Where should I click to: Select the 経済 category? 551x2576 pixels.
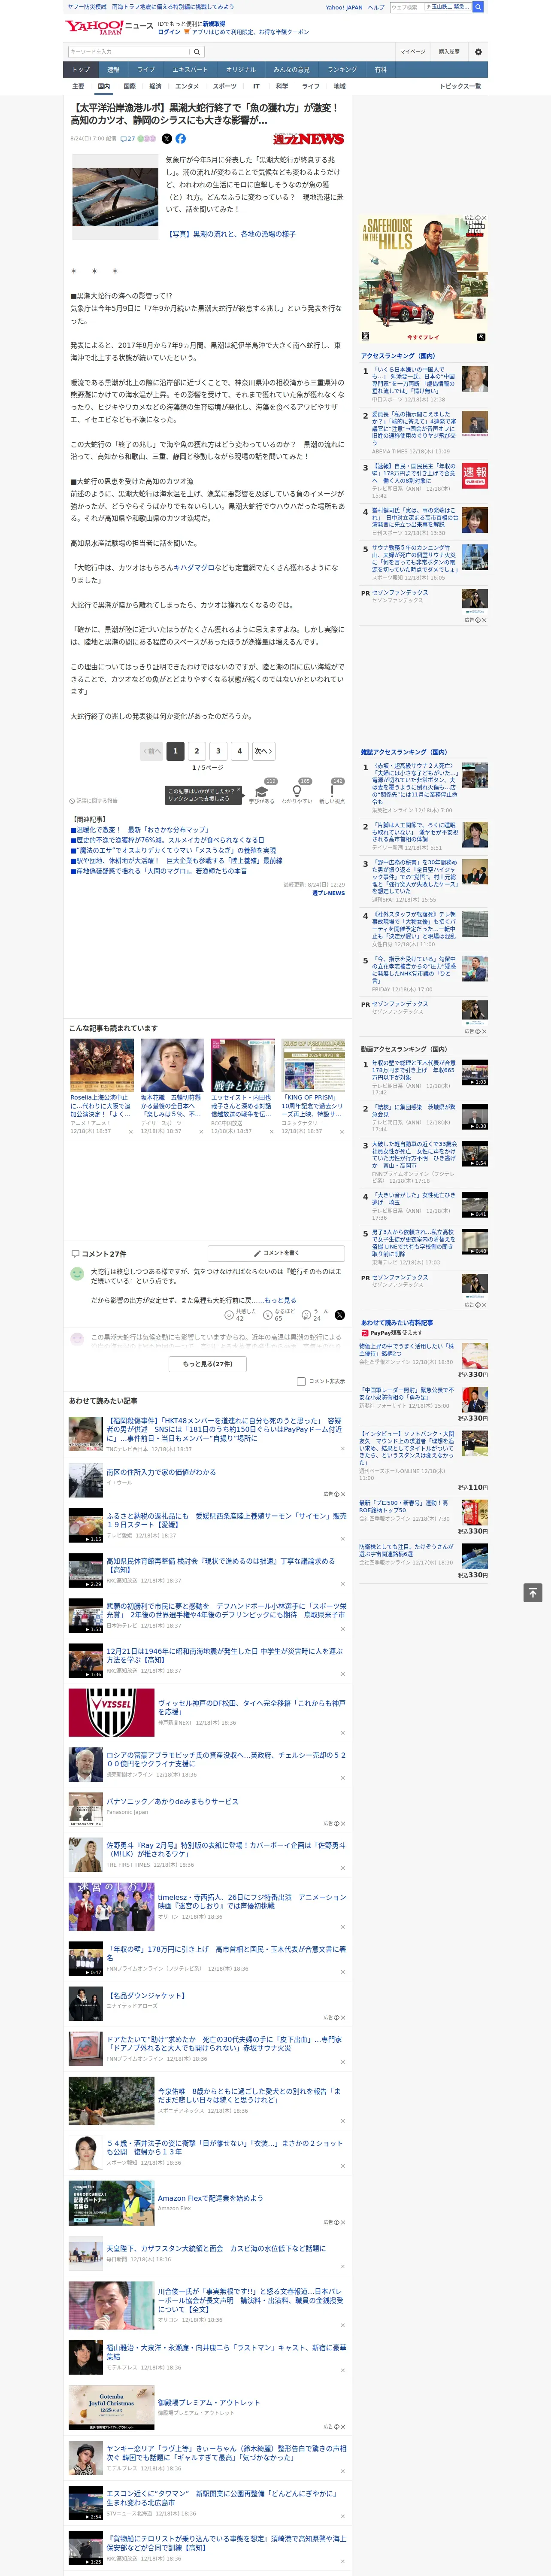click(x=155, y=86)
